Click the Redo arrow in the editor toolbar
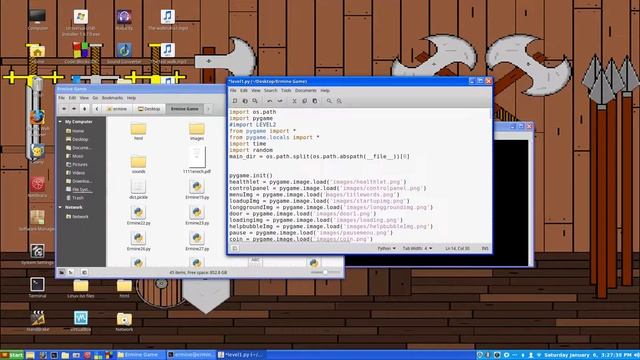640x360 pixels. coord(280,101)
